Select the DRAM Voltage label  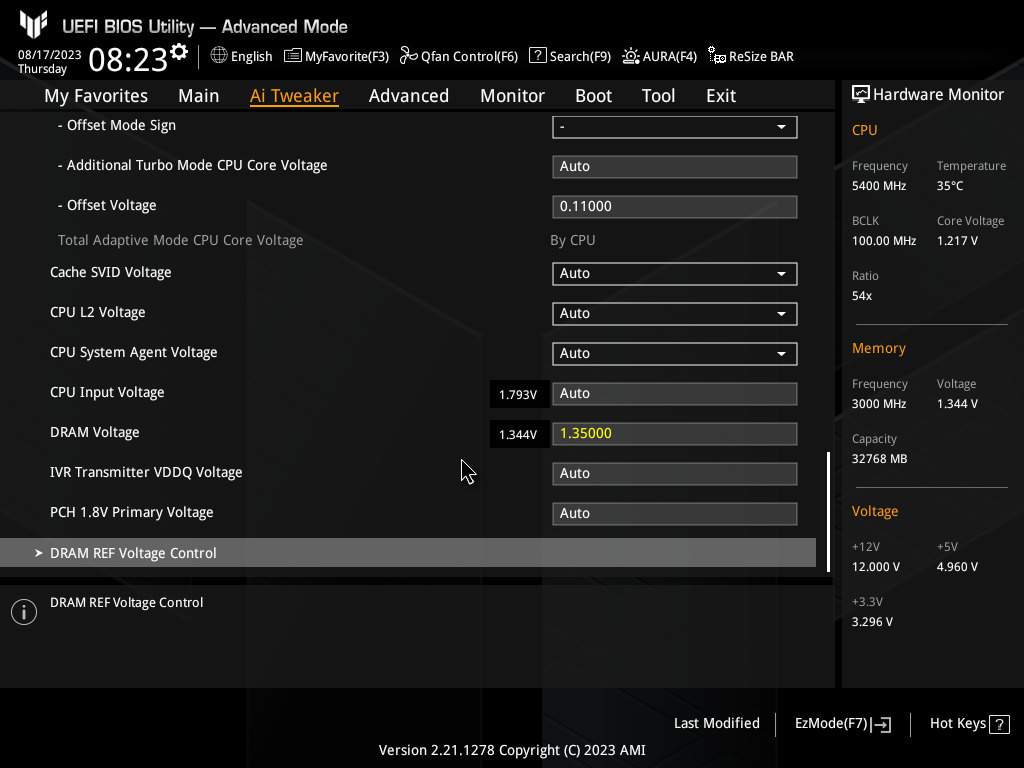(95, 432)
